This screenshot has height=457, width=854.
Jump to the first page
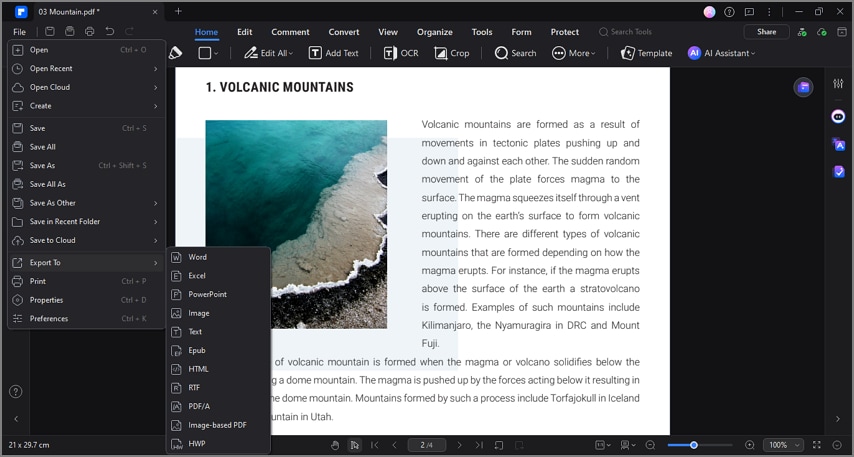pyautogui.click(x=375, y=445)
